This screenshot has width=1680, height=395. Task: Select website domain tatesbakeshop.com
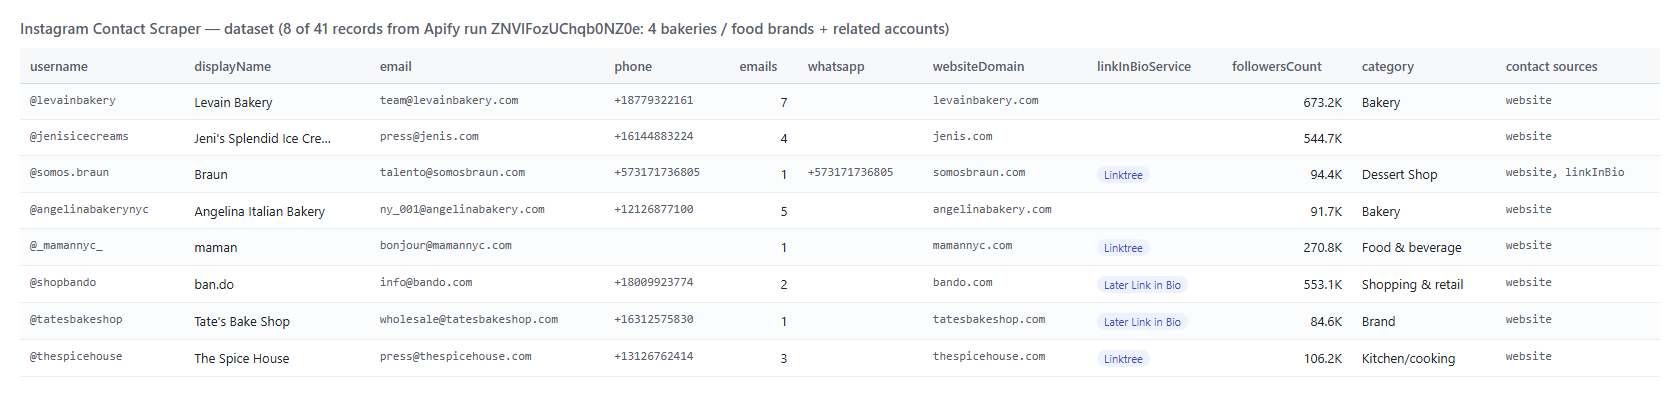pos(989,320)
